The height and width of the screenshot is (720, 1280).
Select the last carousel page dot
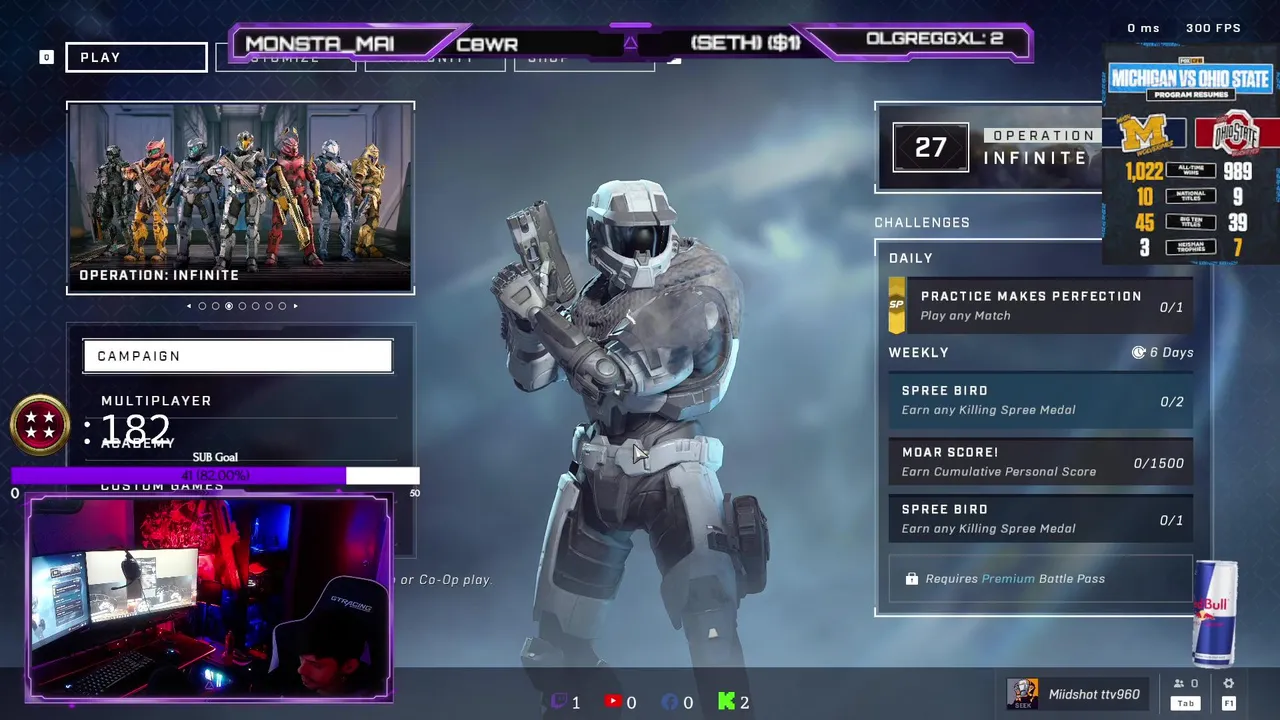click(x=282, y=306)
